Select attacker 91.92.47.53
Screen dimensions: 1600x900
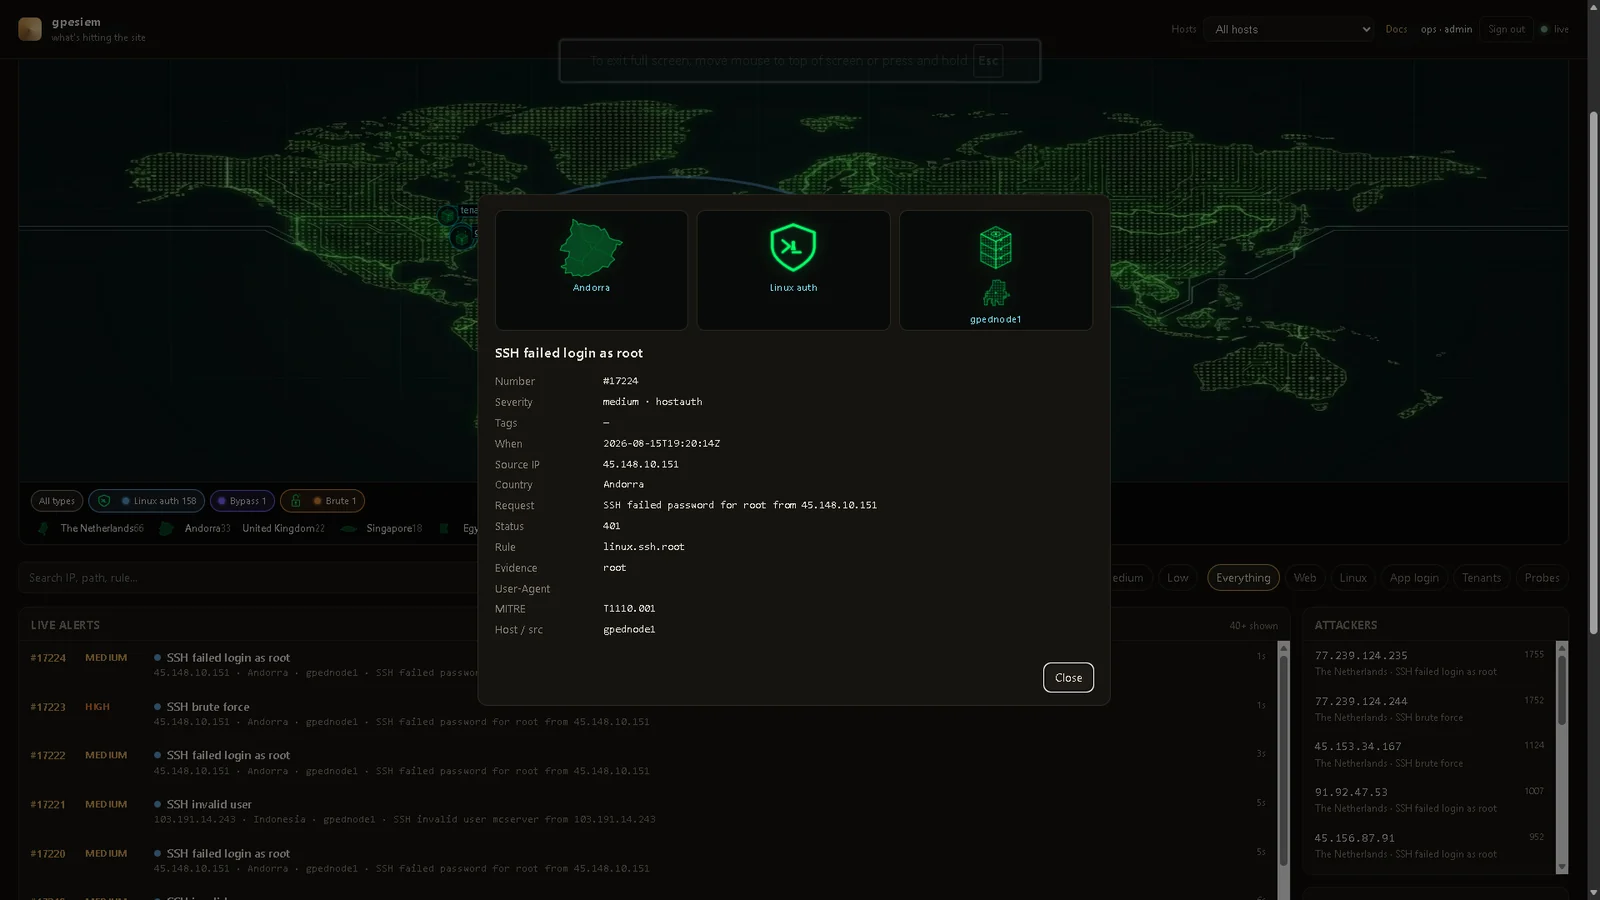1429,800
